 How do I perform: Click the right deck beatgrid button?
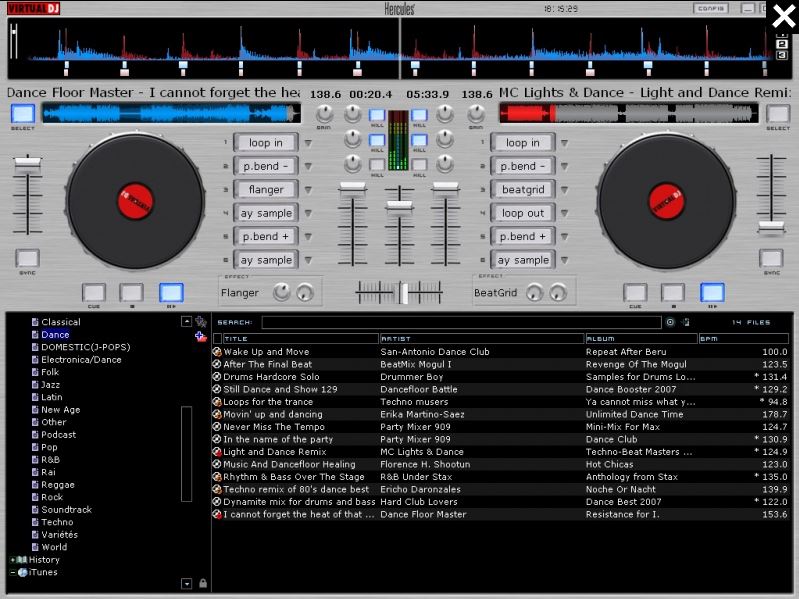523,189
